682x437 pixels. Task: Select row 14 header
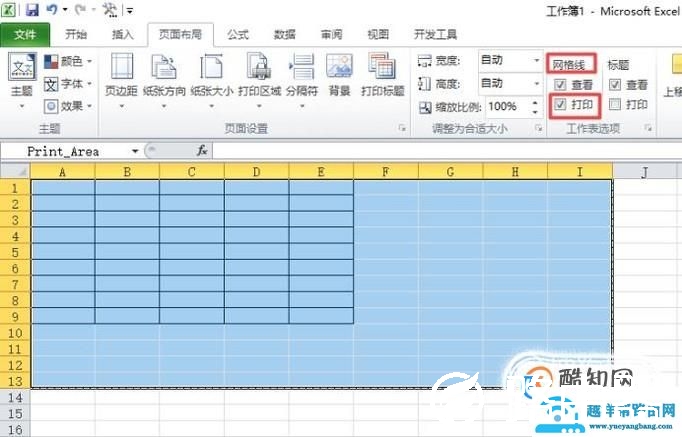point(15,397)
